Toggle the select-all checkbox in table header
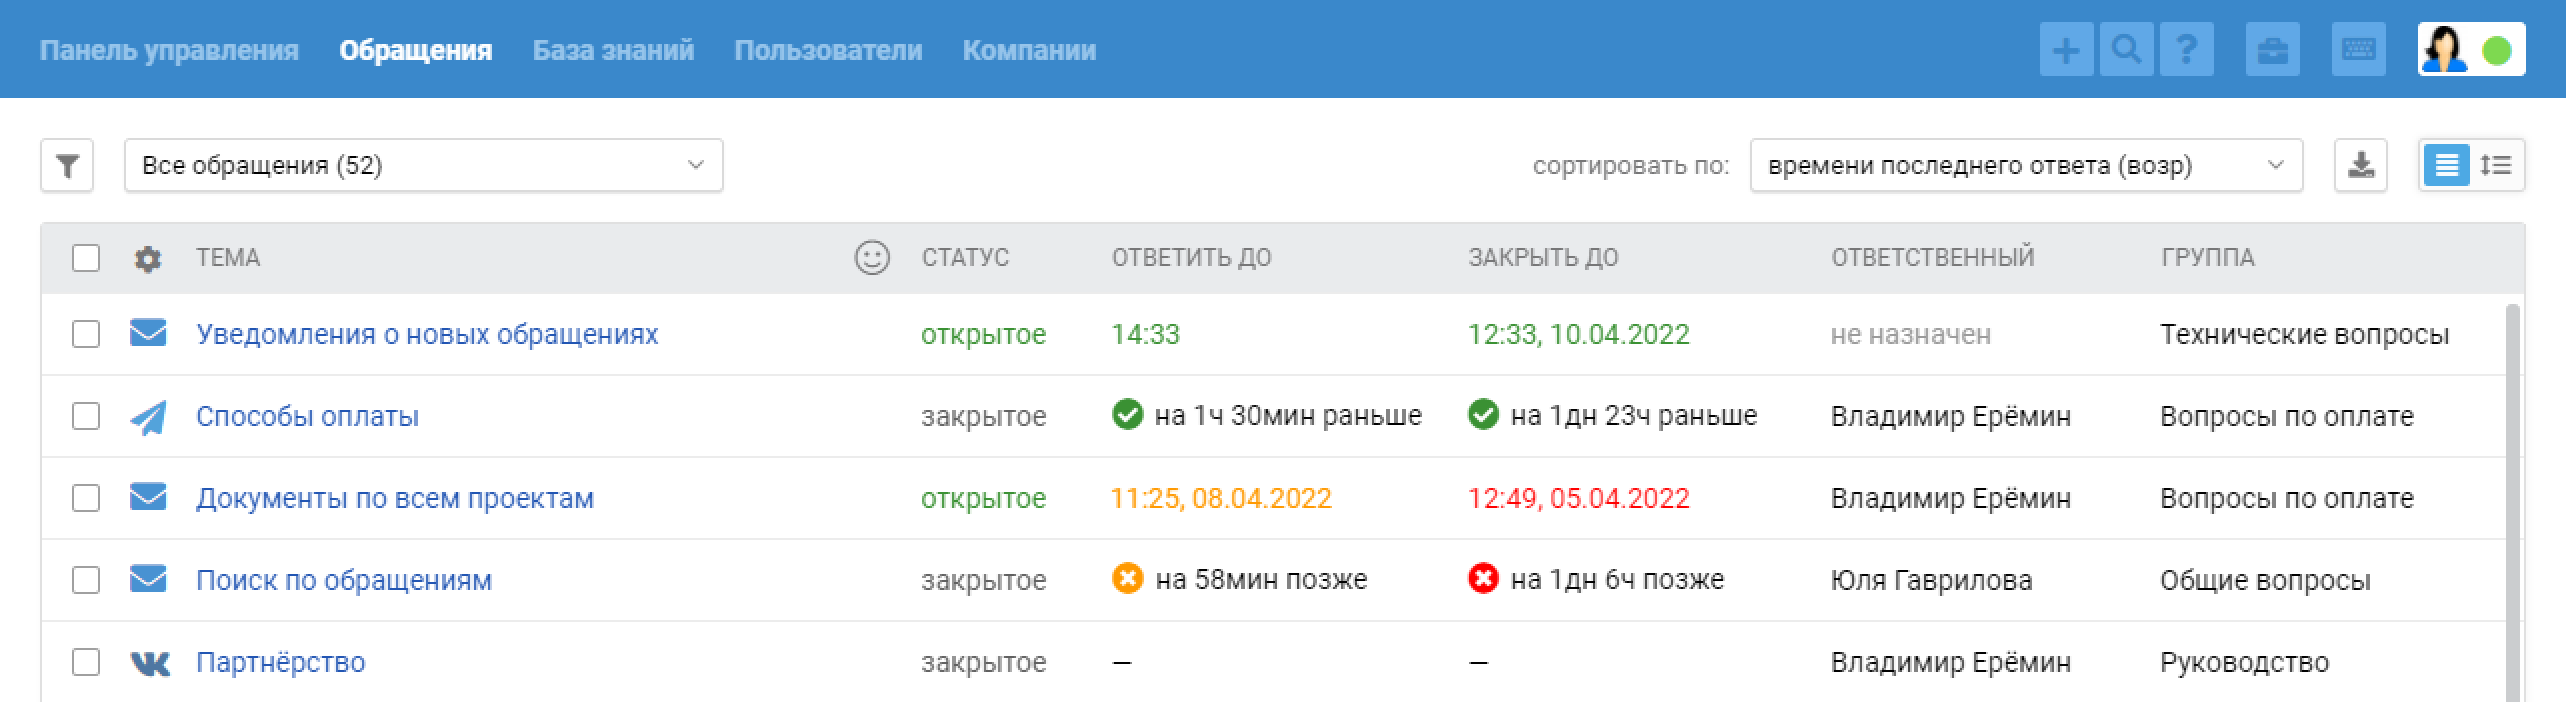The image size is (2566, 702). [86, 258]
